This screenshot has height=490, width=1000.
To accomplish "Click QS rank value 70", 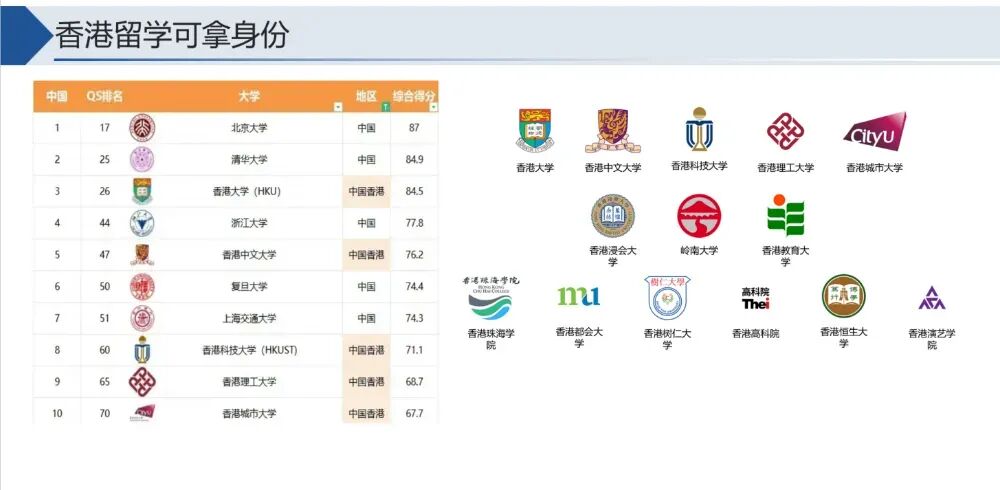I will [105, 413].
